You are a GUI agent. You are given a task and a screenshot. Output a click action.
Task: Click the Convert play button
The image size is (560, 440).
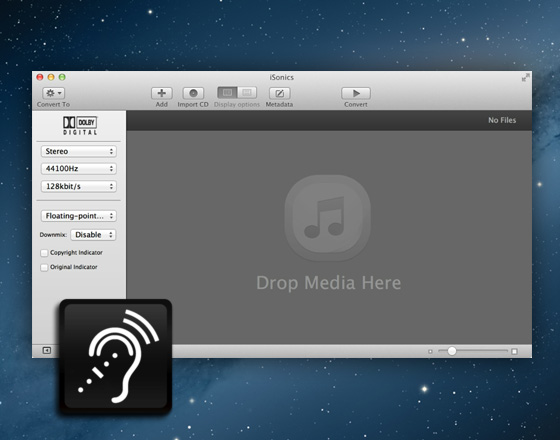coord(356,93)
